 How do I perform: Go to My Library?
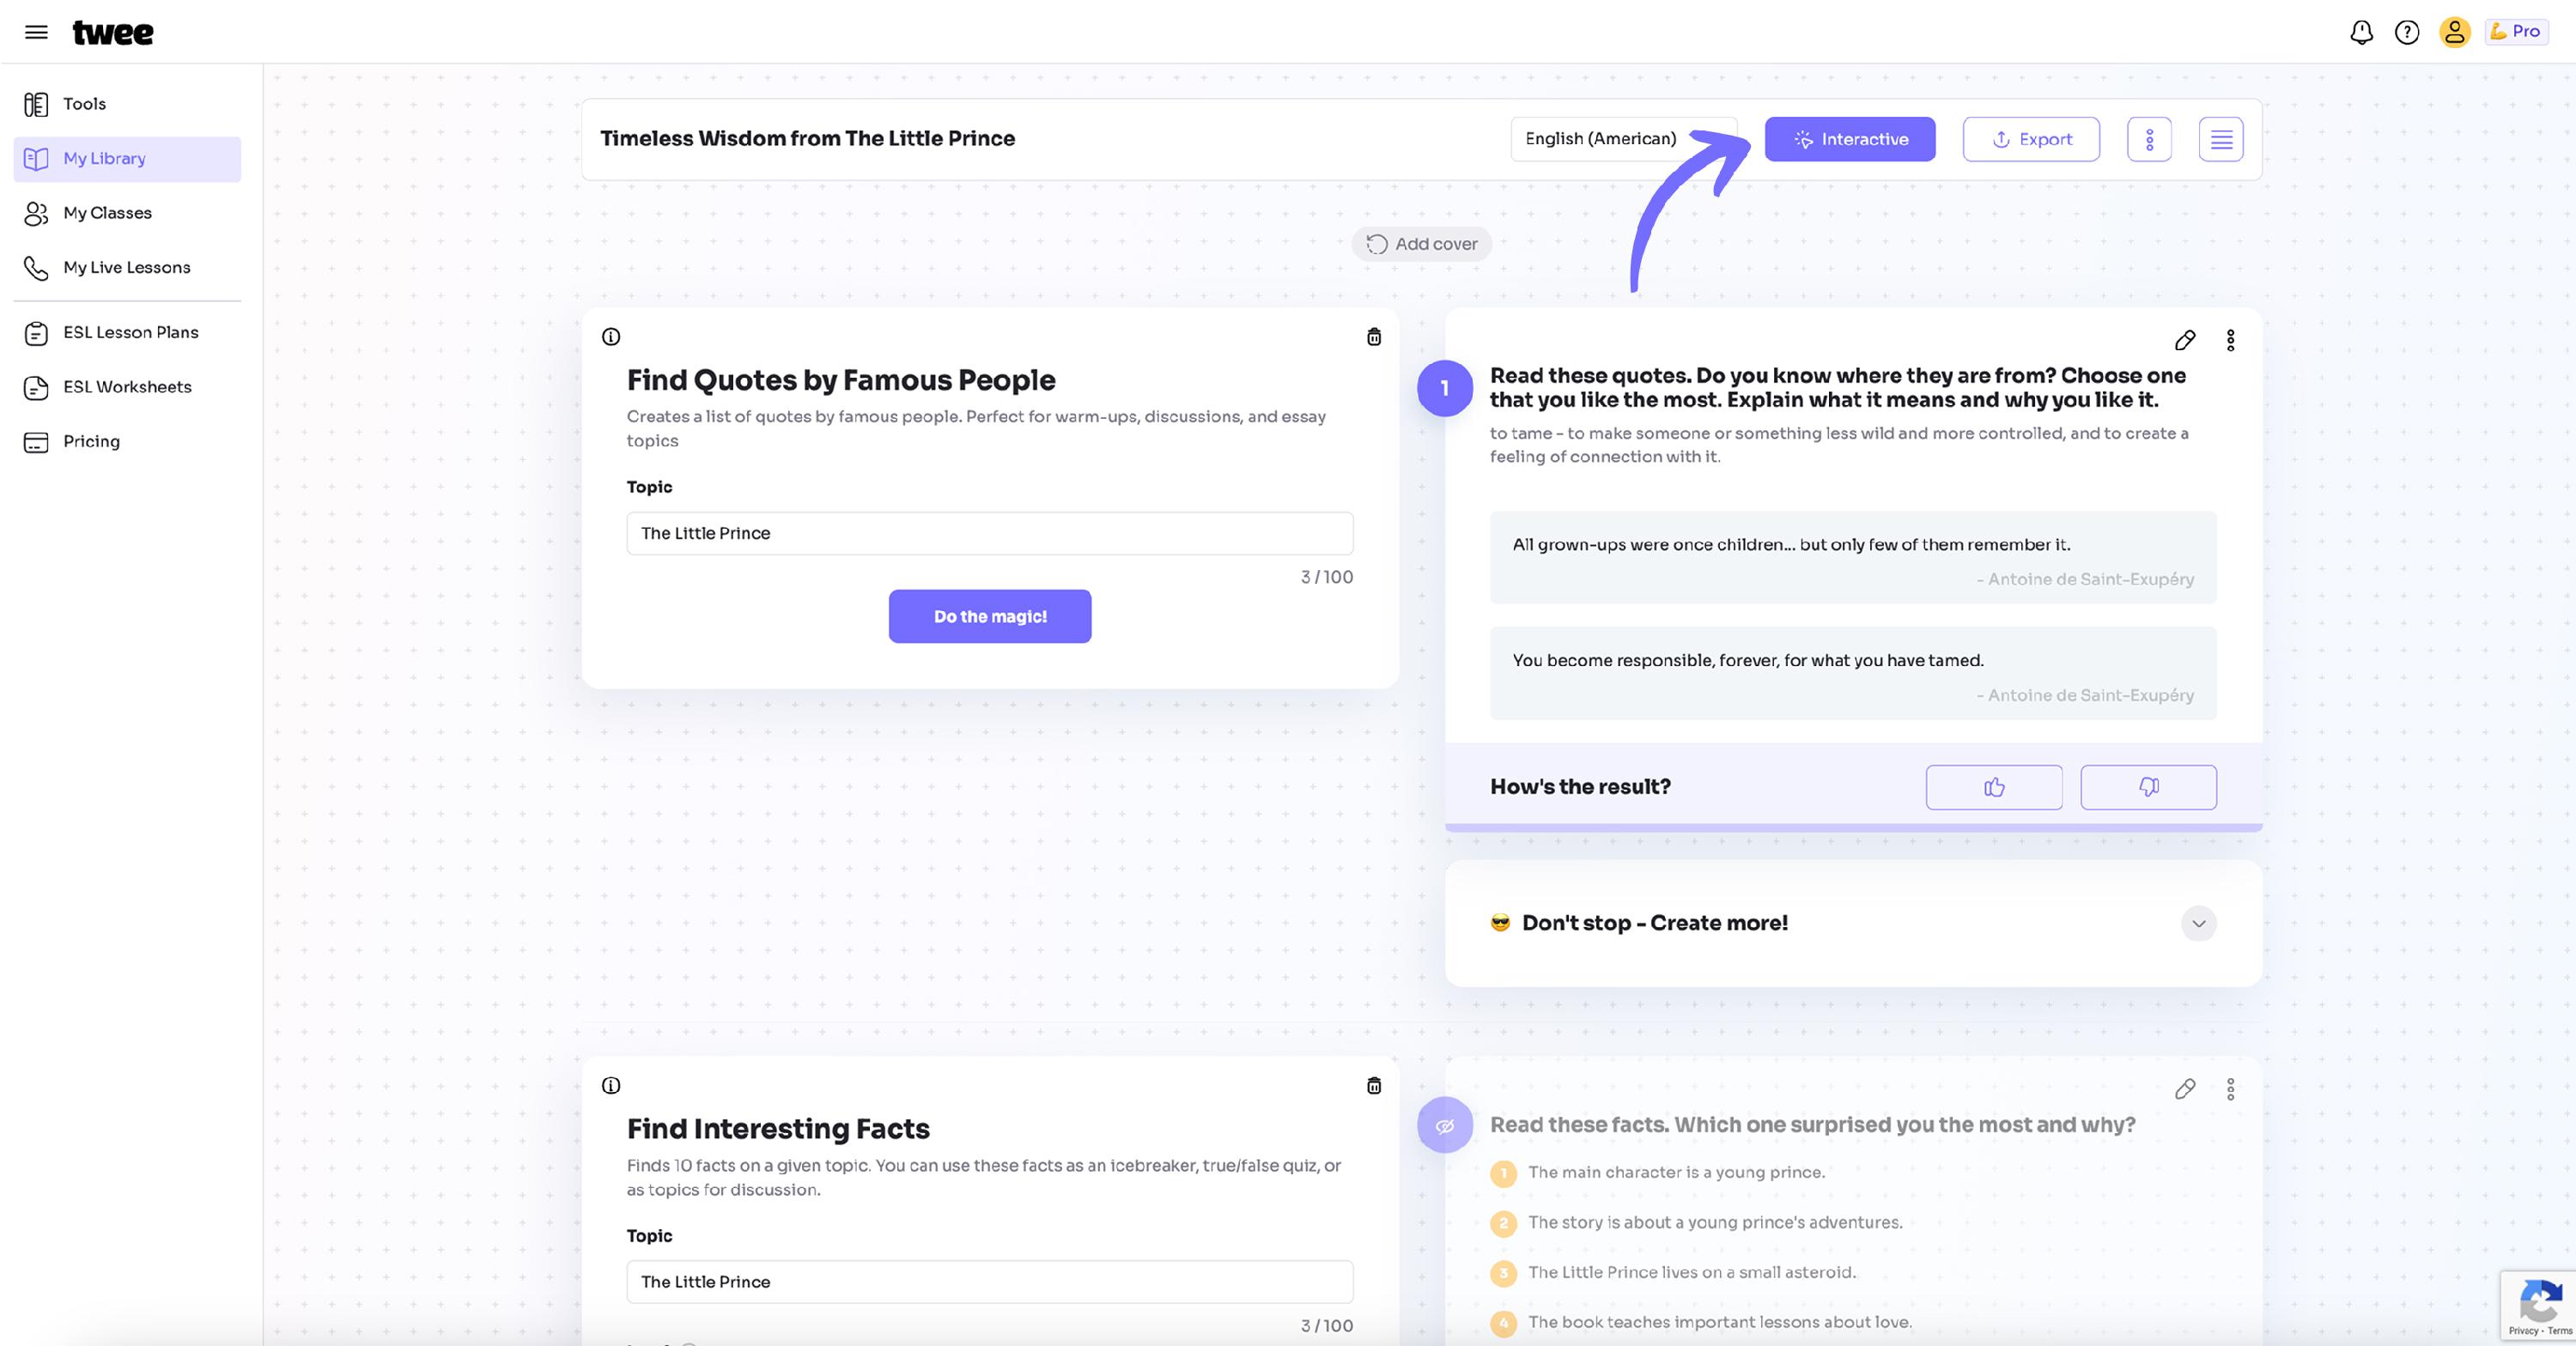point(127,159)
